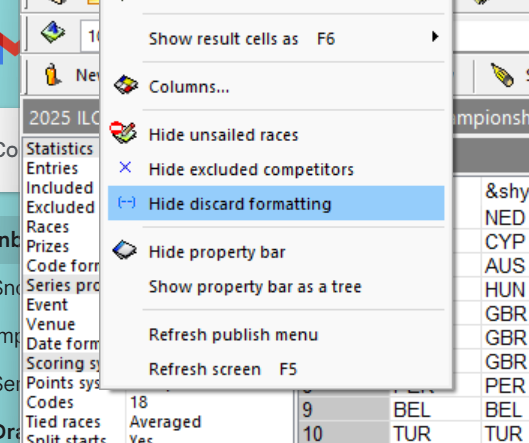The height and width of the screenshot is (443, 529).
Task: Click the Hide unsailed races icon
Action: tap(123, 132)
